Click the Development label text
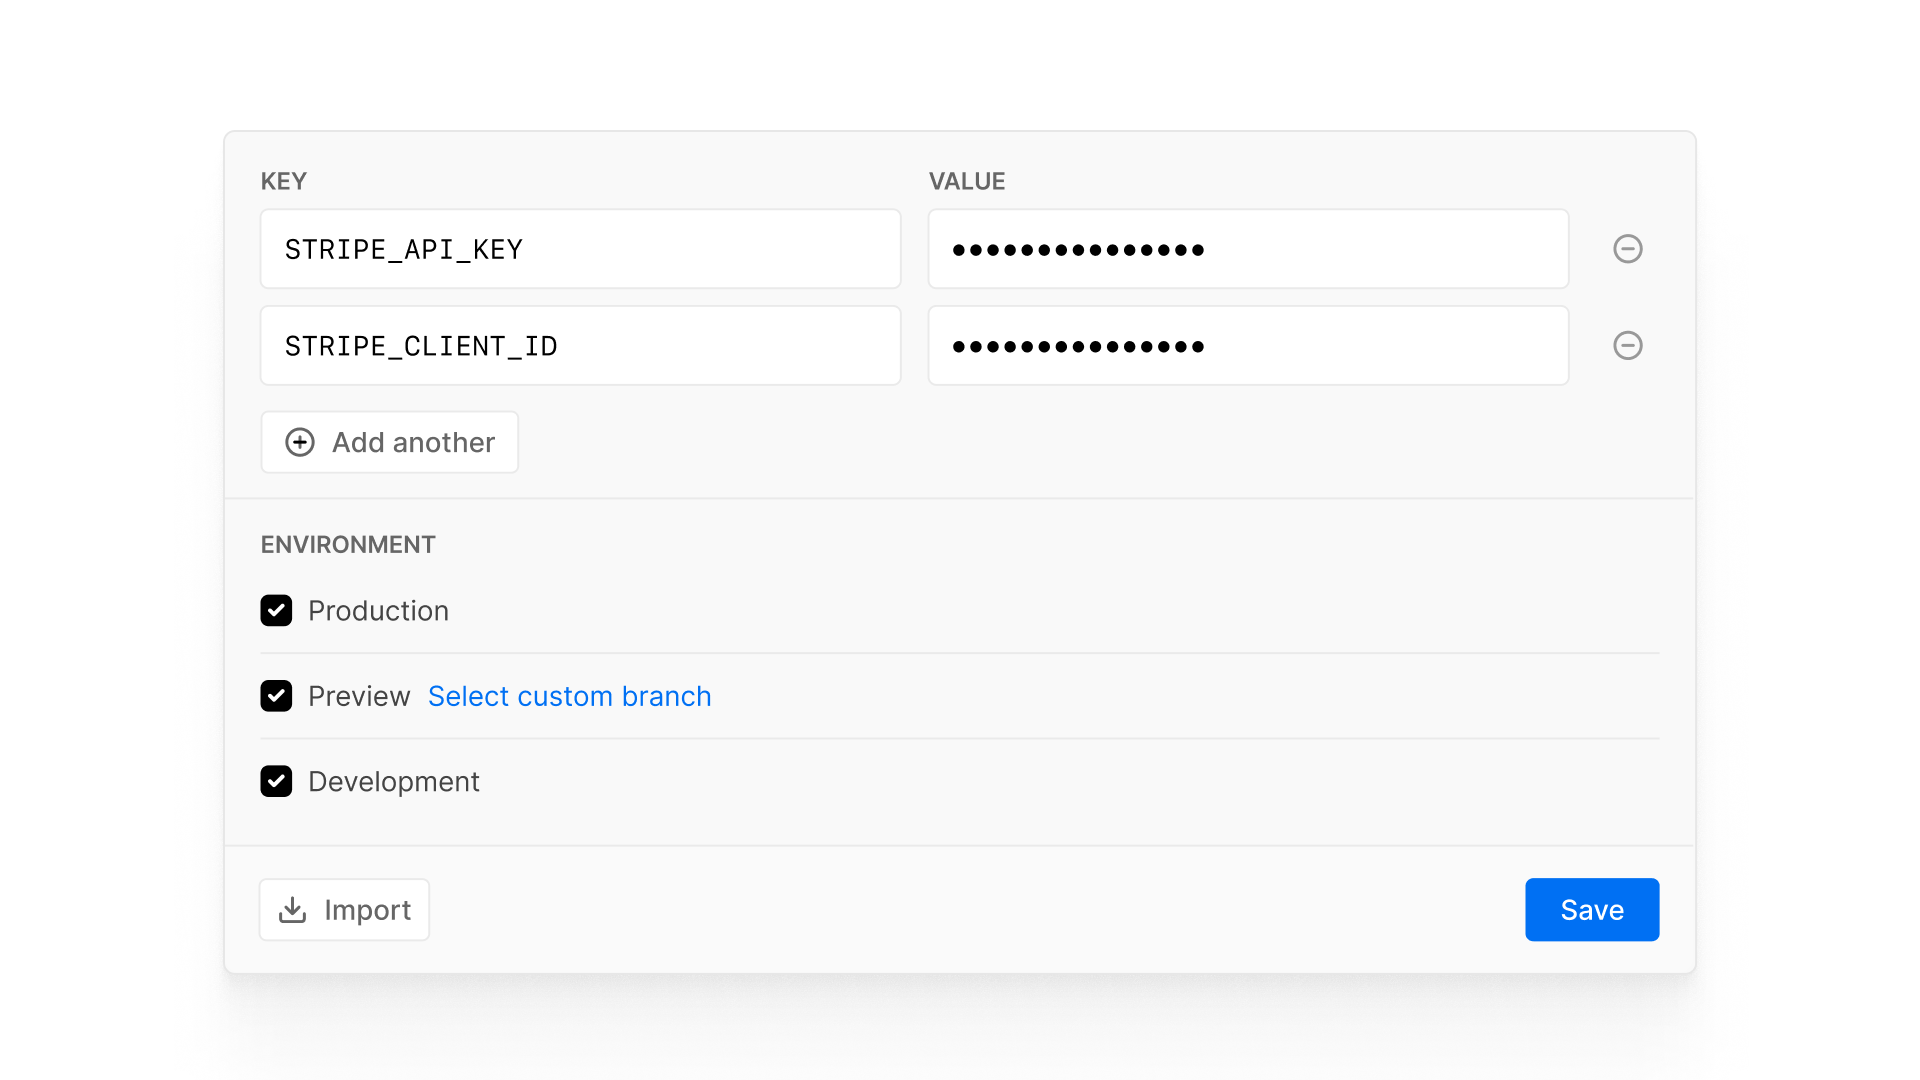The image size is (1920, 1080). [393, 781]
